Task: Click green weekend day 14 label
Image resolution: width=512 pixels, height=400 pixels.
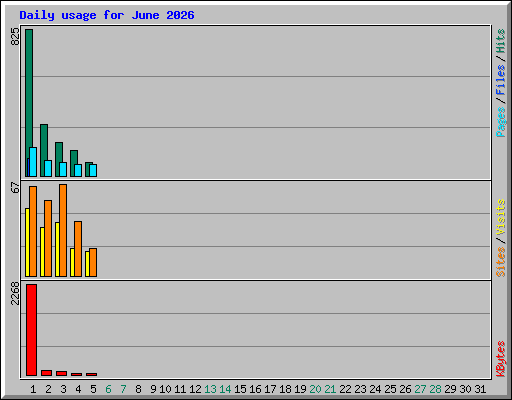Action: [x=225, y=389]
